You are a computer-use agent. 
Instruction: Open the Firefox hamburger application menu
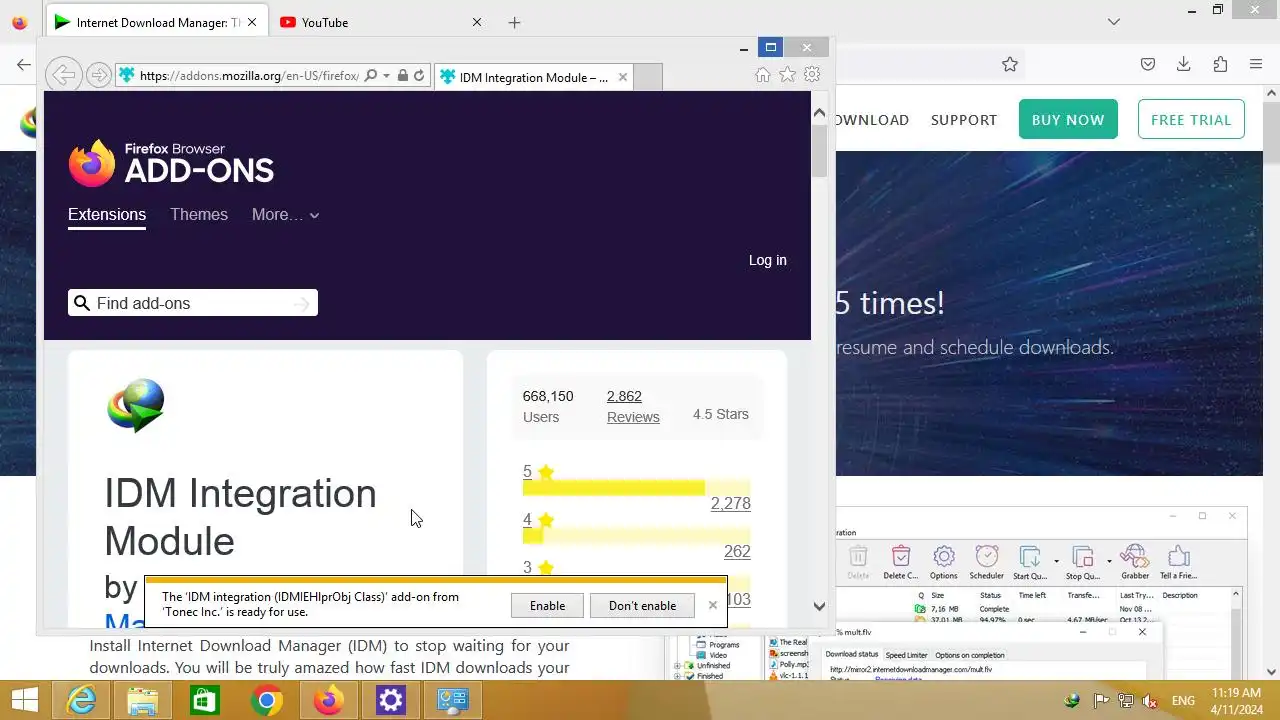(x=1256, y=65)
